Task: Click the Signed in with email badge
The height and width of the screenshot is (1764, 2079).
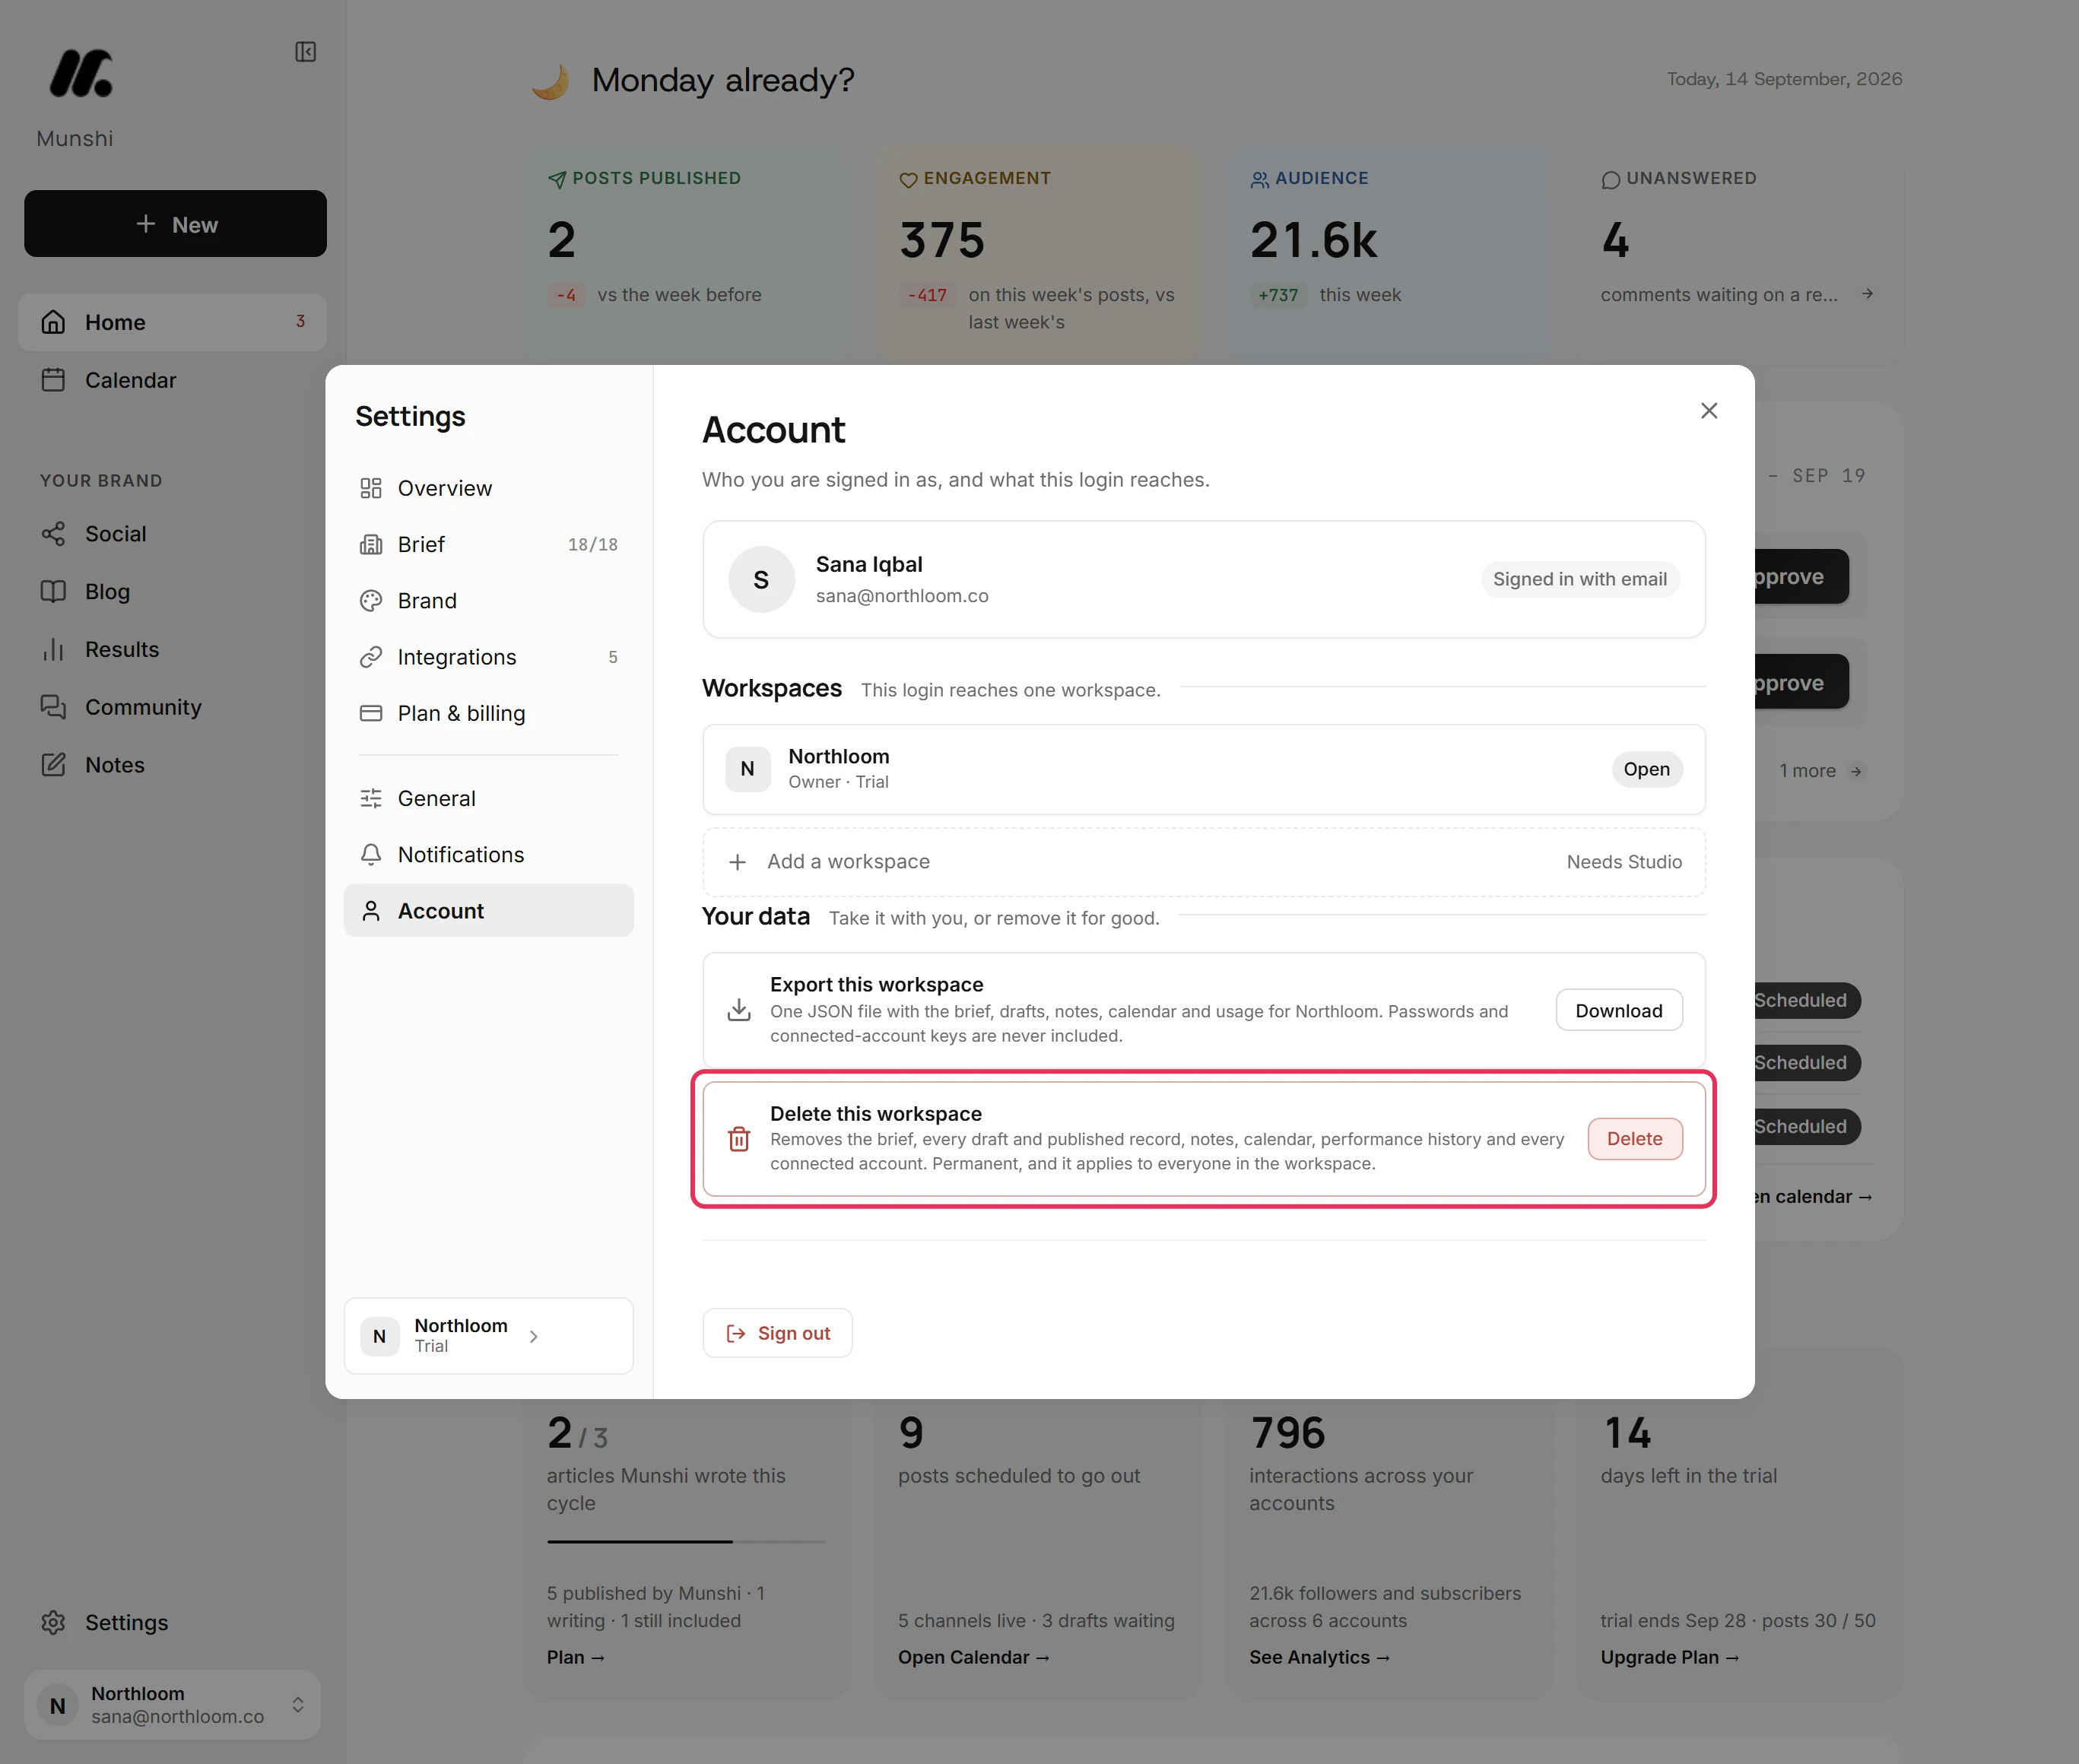Action: (1580, 579)
